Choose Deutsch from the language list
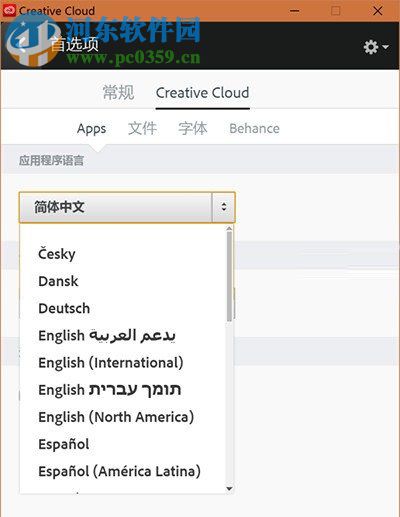This screenshot has height=517, width=400. coord(64,308)
